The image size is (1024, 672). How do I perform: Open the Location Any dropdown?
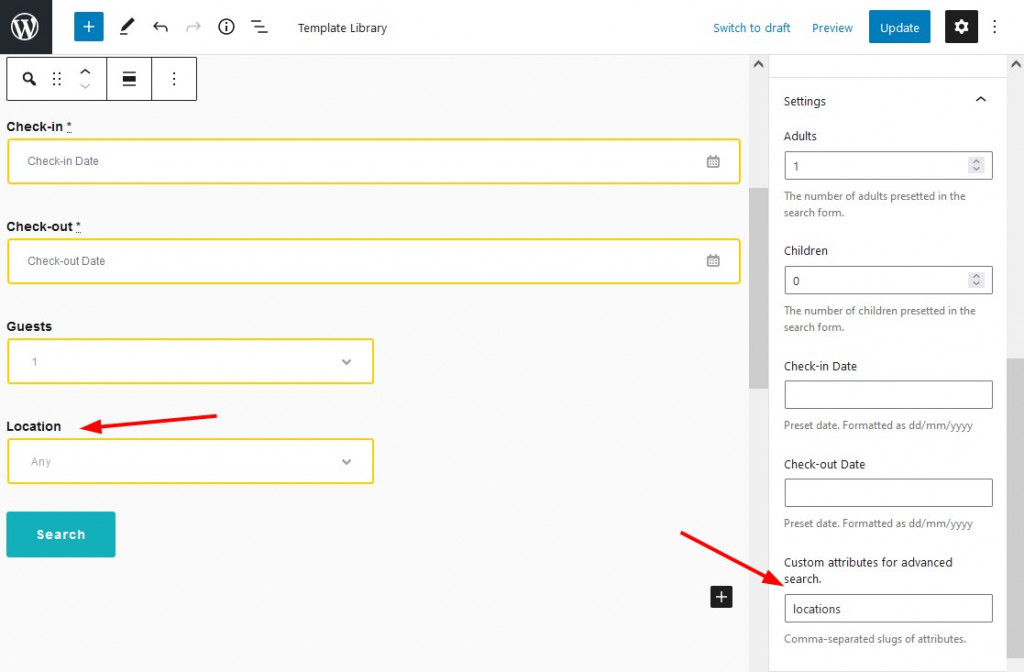pos(190,461)
